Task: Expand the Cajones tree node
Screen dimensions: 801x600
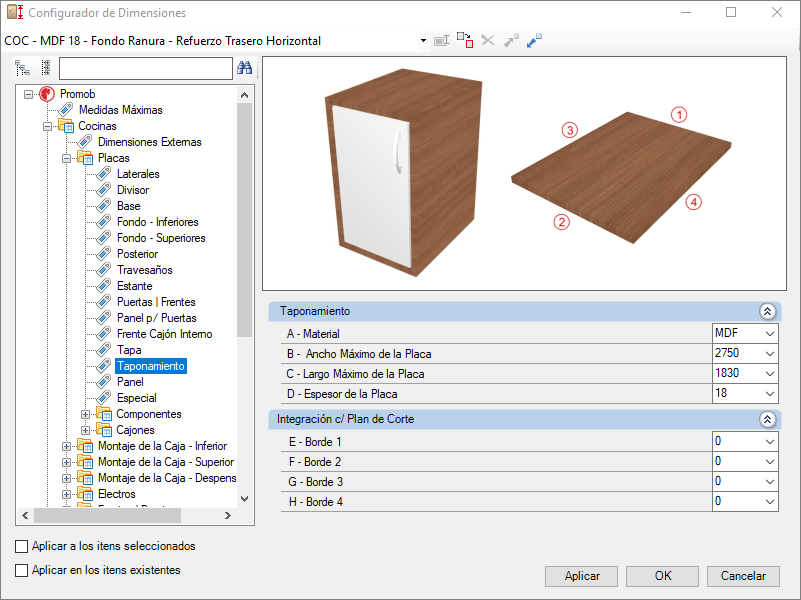Action: click(x=85, y=430)
